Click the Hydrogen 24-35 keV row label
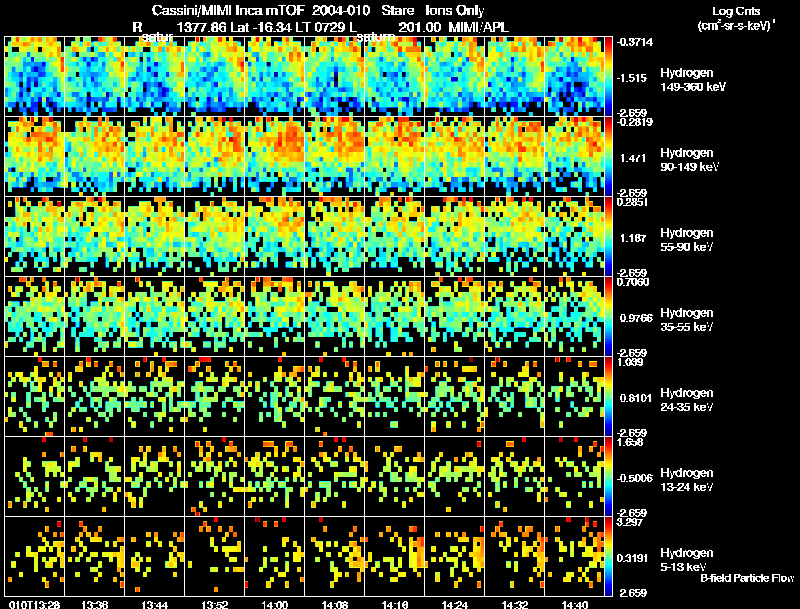Image resolution: width=800 pixels, height=609 pixels. click(687, 400)
